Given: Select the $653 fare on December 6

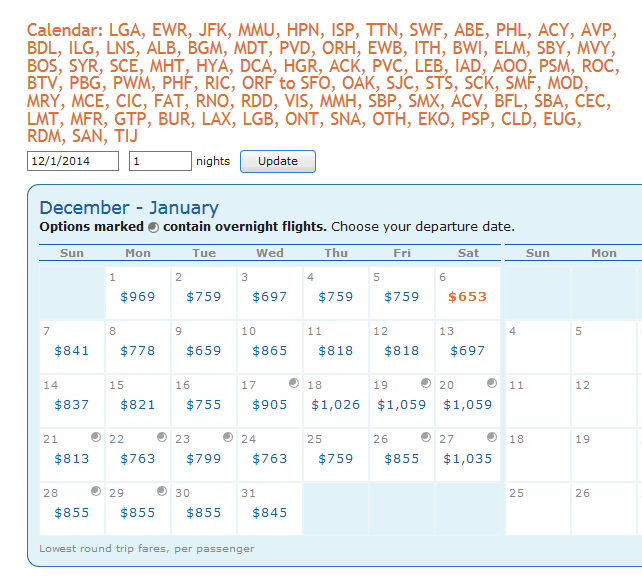Looking at the screenshot, I should point(468,297).
